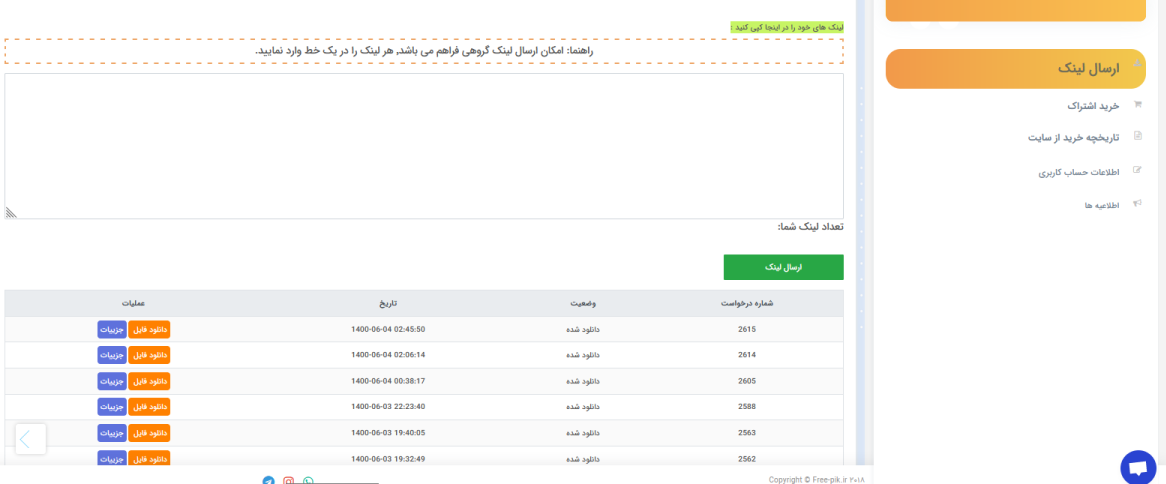Open the blue chat bubble widget
This screenshot has width=1166, height=484.
[x=1138, y=468]
